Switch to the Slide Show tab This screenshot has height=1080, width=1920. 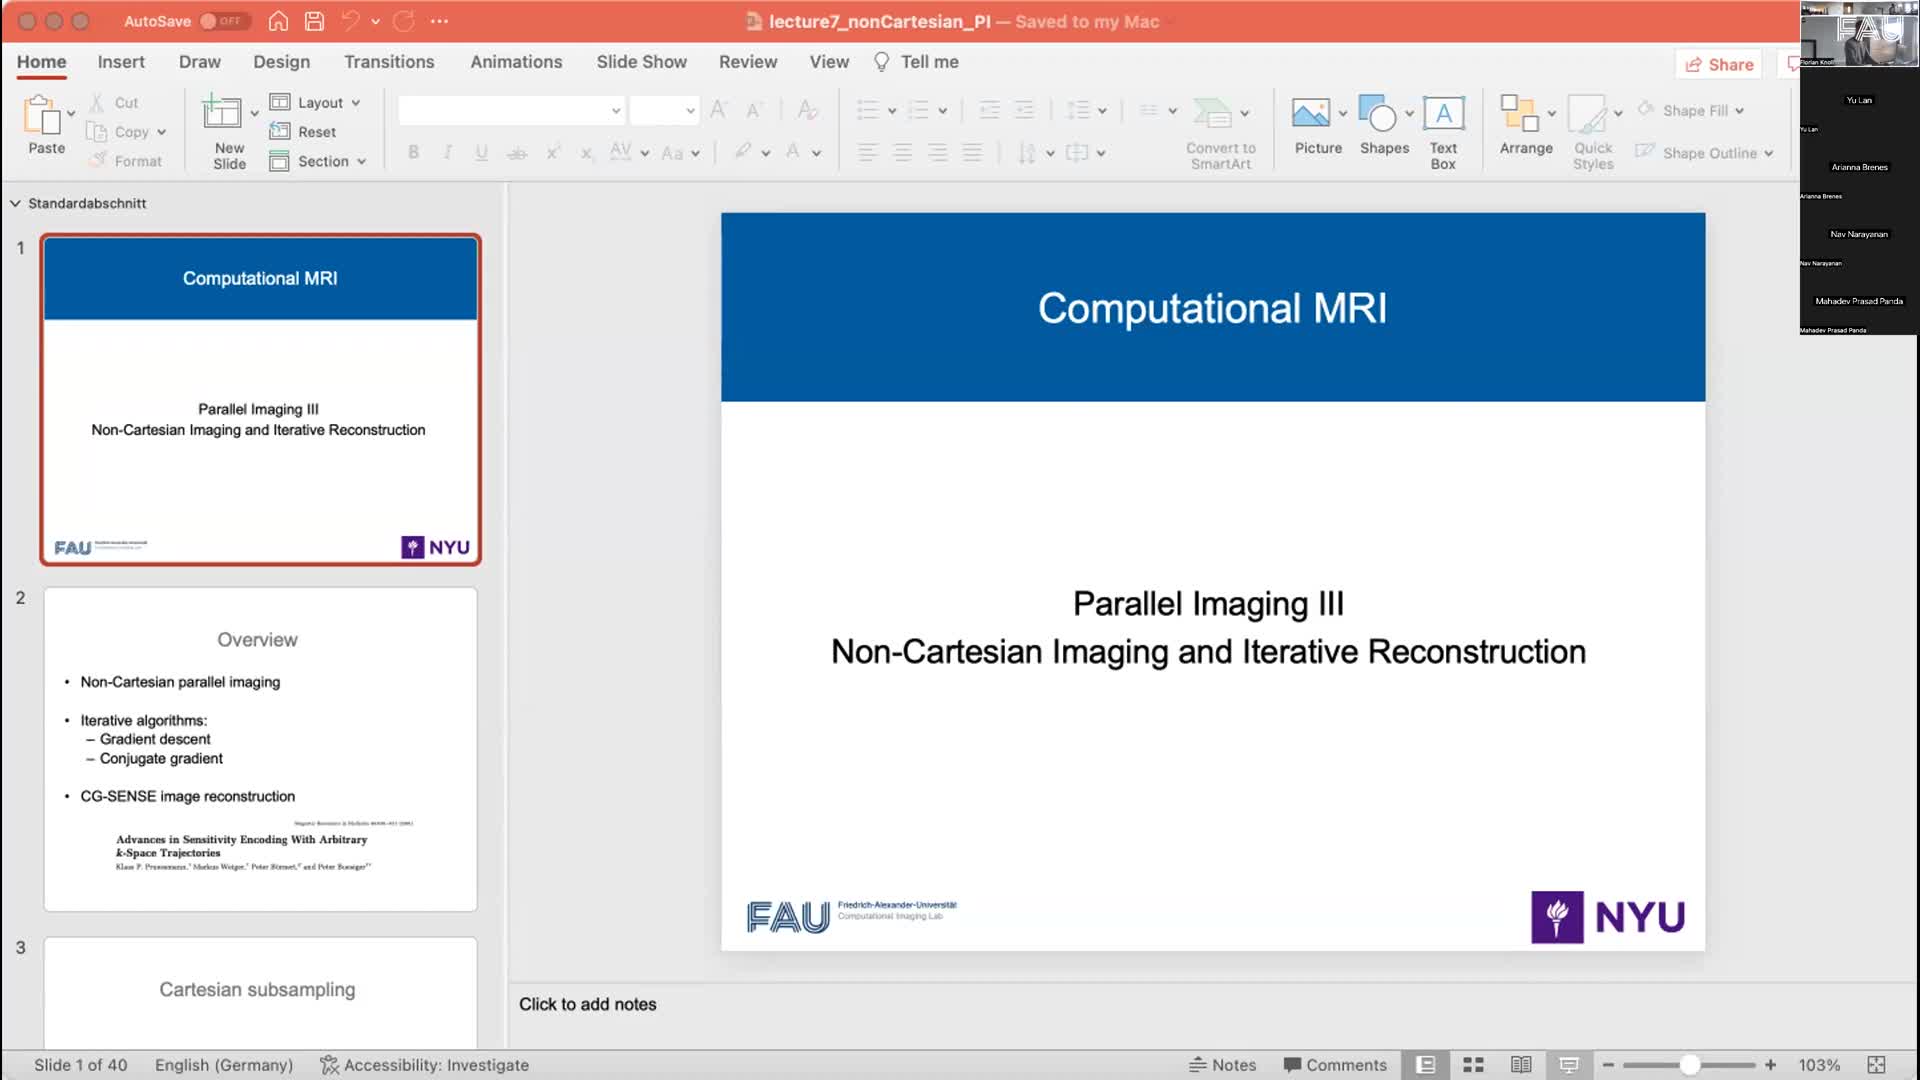coord(641,62)
